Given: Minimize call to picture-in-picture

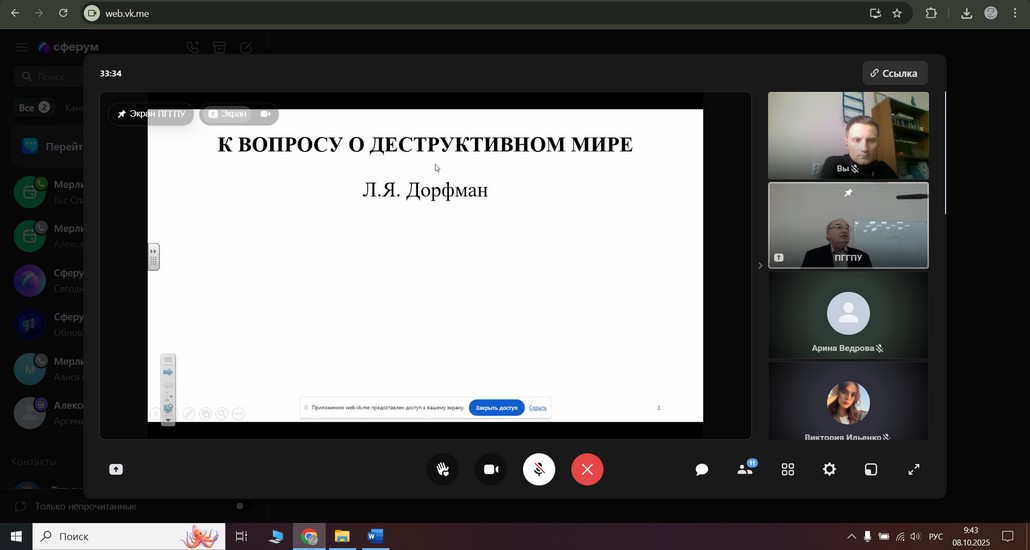Looking at the screenshot, I should 871,470.
